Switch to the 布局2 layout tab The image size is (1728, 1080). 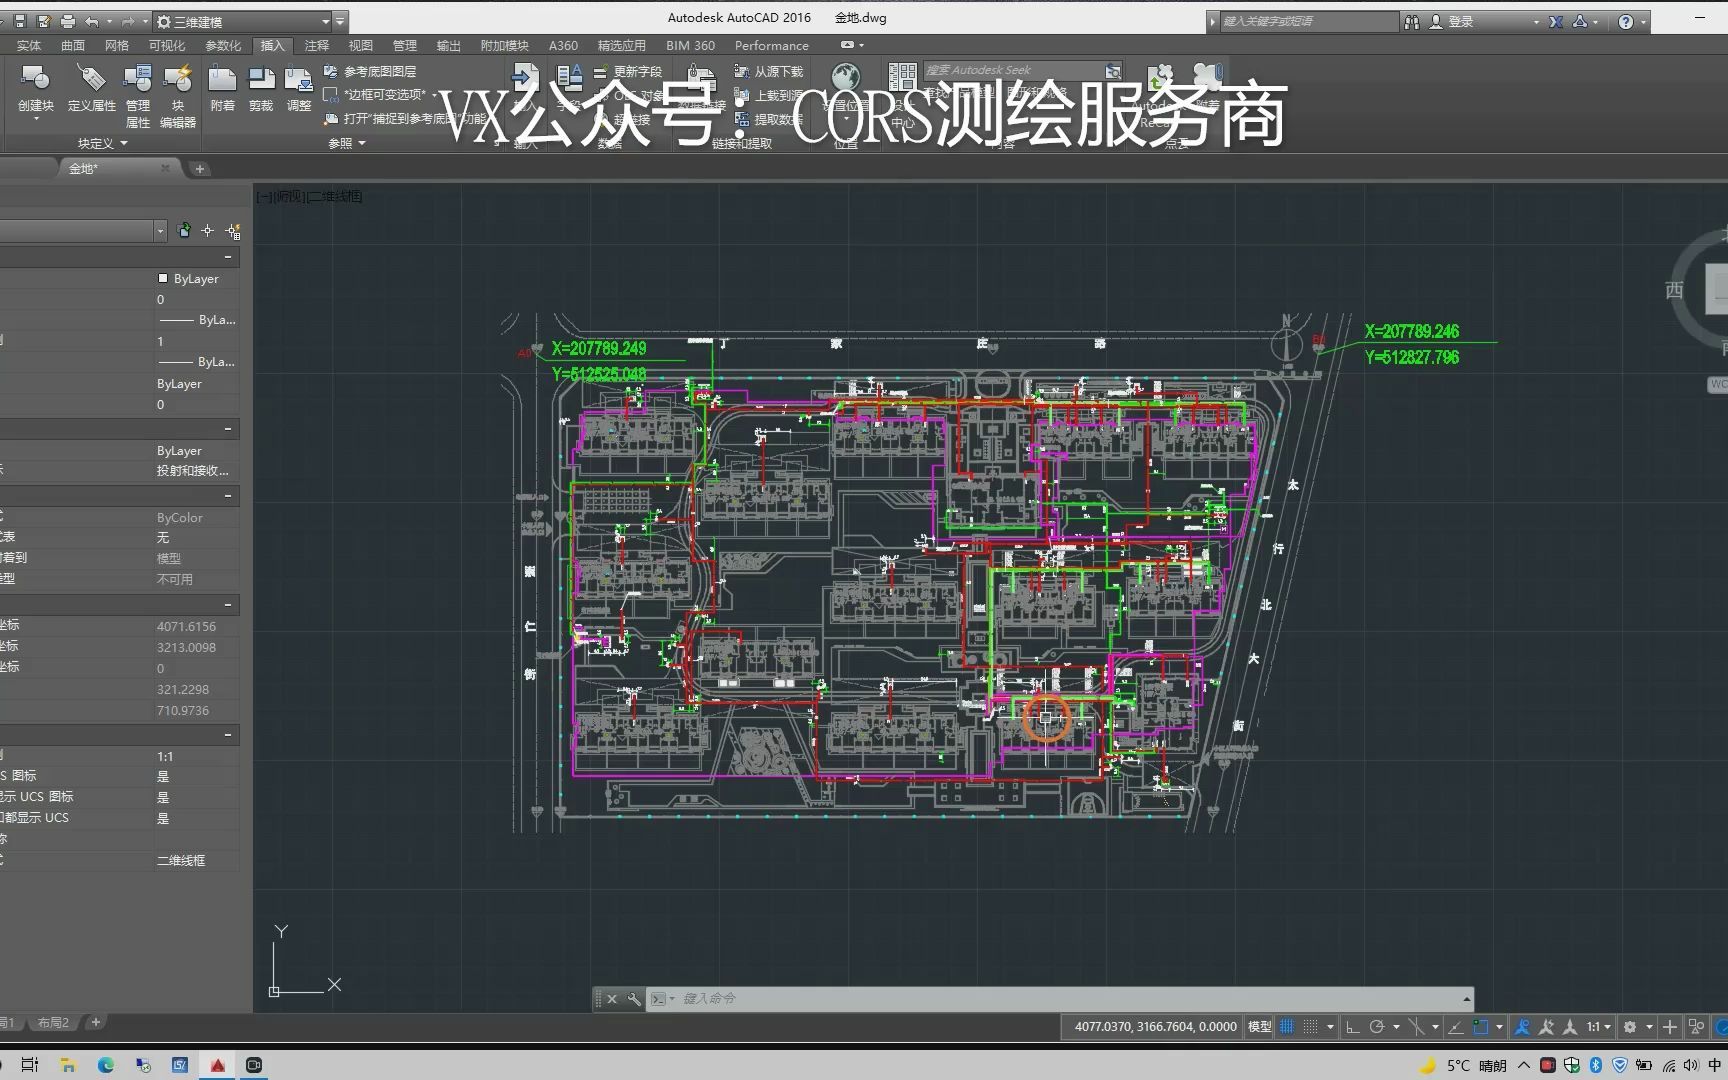tap(53, 1022)
